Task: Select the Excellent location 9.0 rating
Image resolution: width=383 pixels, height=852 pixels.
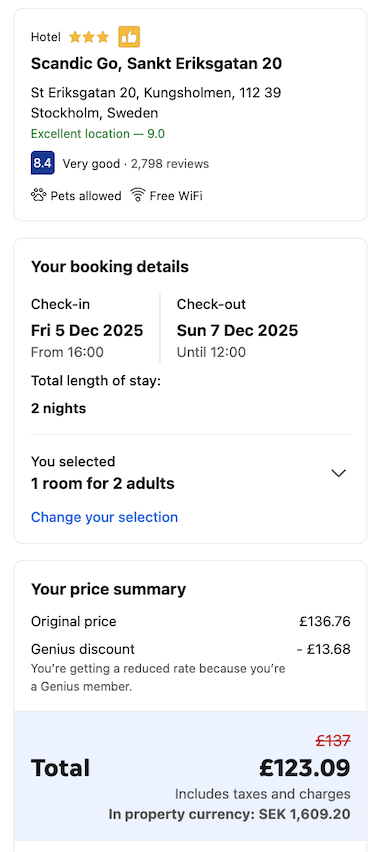Action: coord(98,134)
